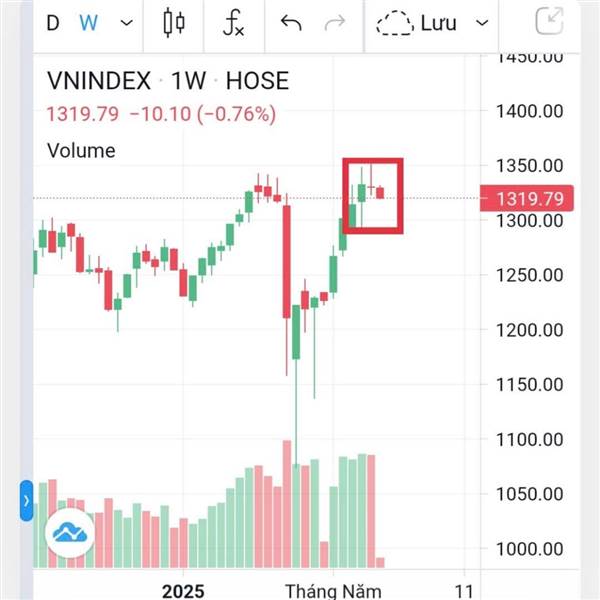Screen dimensions: 600x600
Task: Click the 2025 time axis label
Action: point(183,591)
